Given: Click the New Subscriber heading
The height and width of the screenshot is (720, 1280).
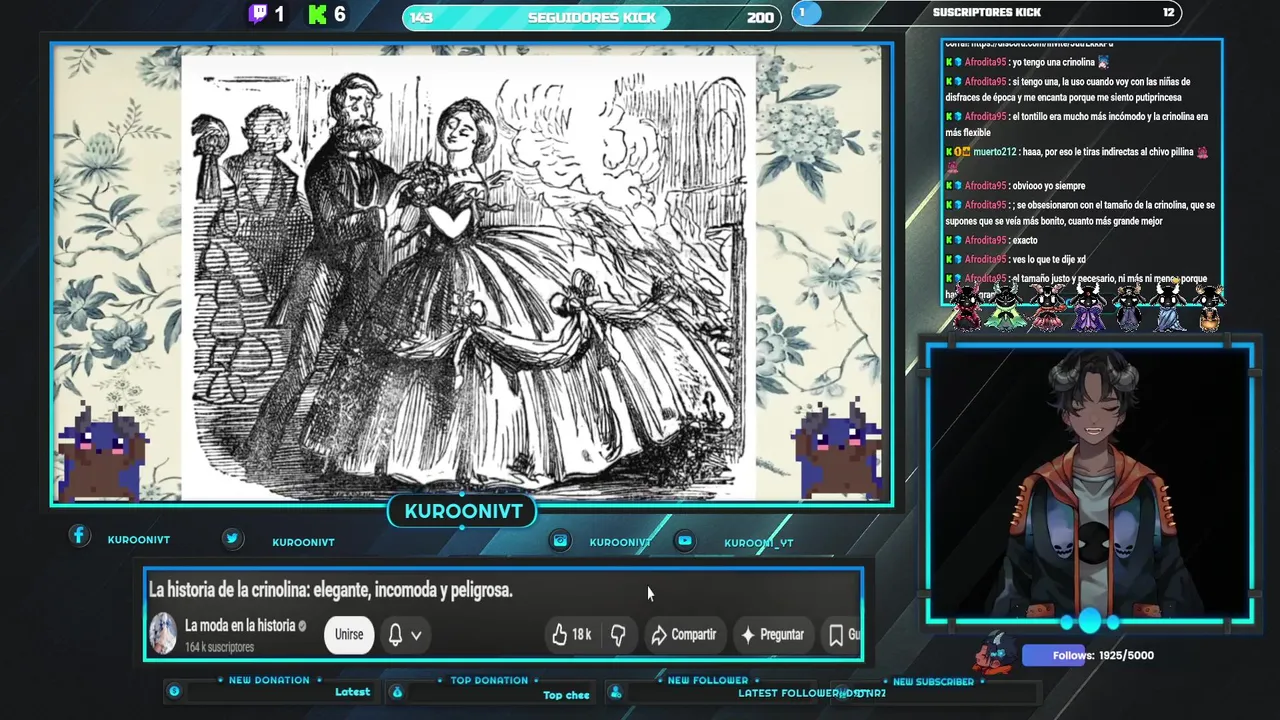Looking at the screenshot, I should pos(933,682).
